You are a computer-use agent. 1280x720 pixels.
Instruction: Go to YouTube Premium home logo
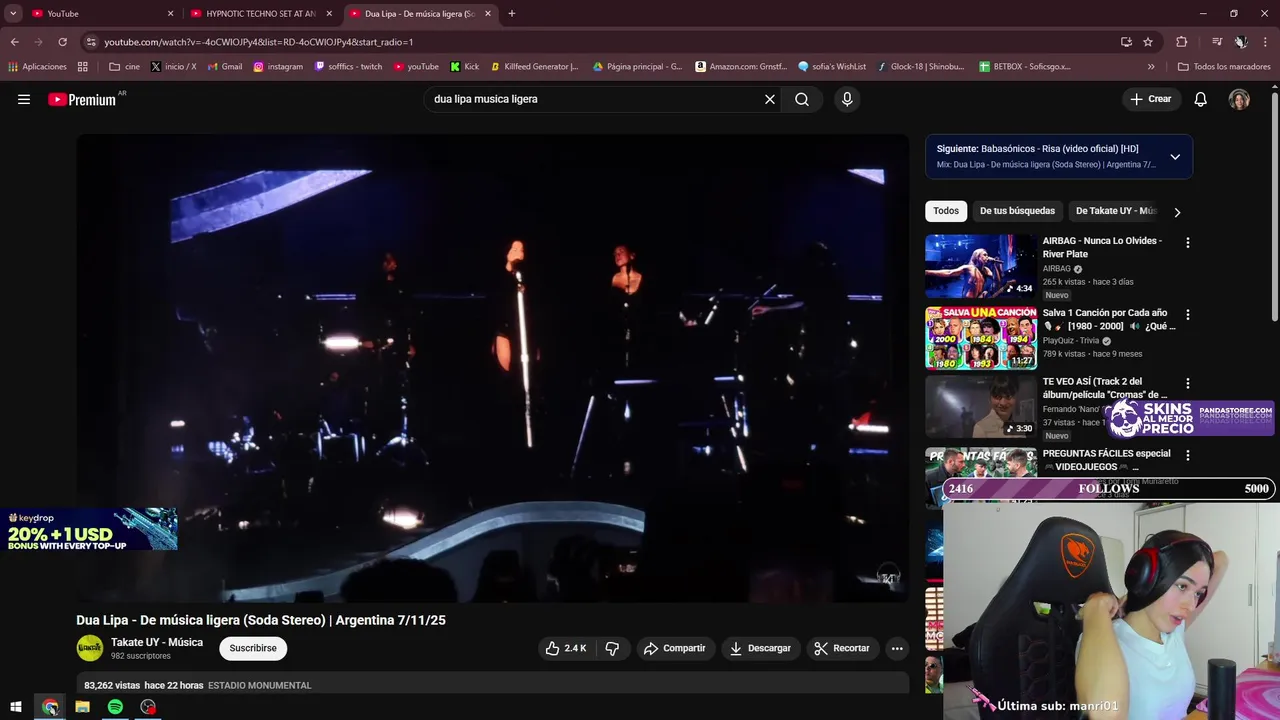point(82,99)
